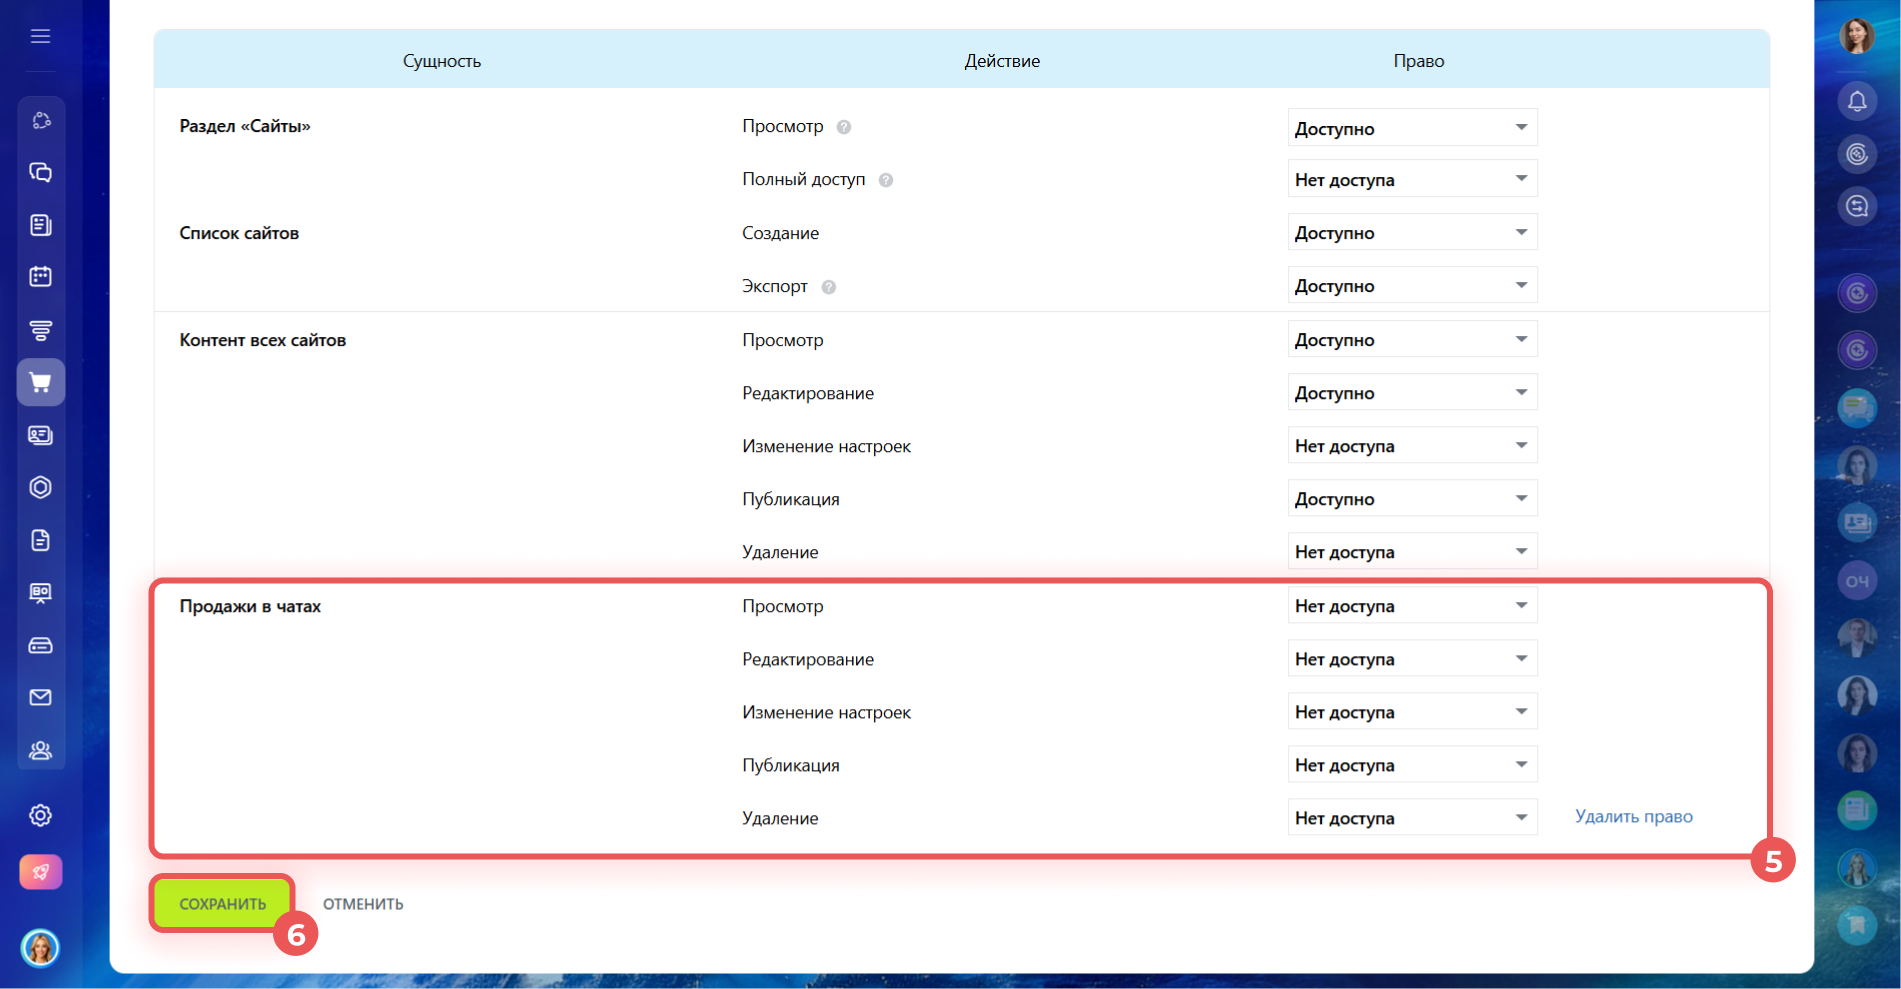This screenshot has width=1901, height=989.
Task: Click the rocket icon in sidebar
Action: coord(40,872)
